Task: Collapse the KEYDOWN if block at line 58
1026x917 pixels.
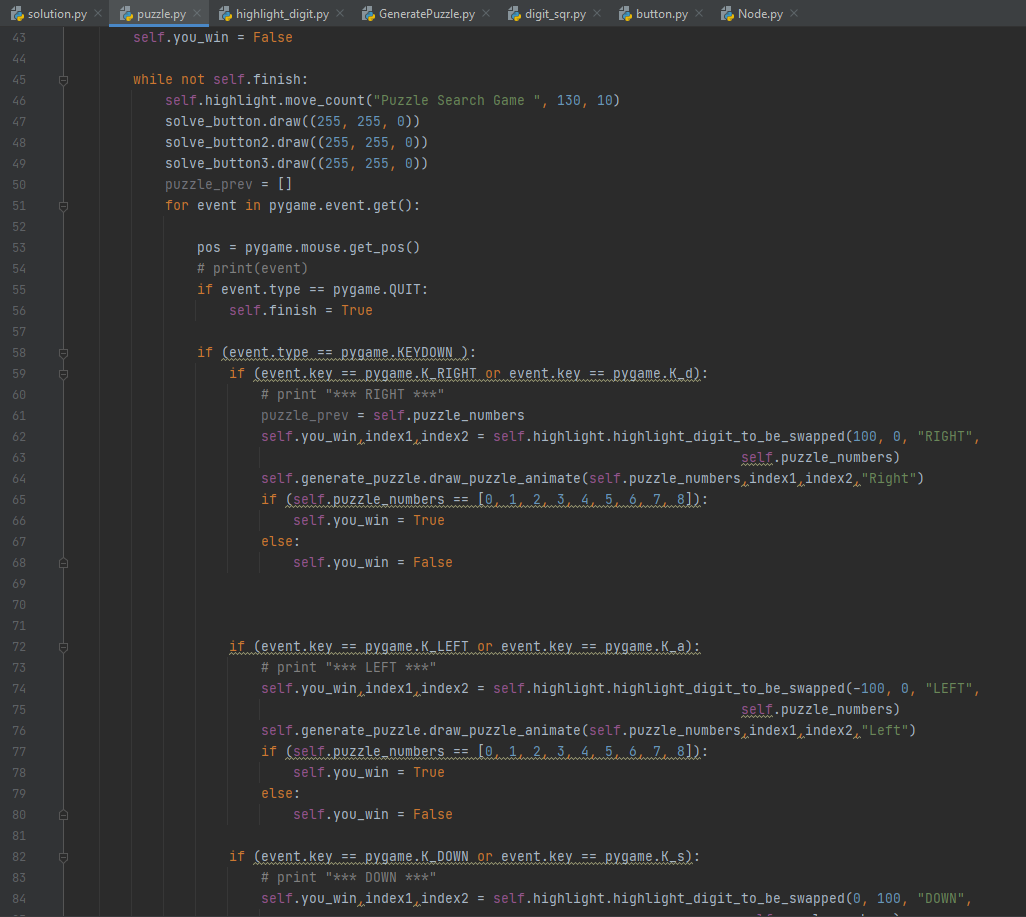Action: point(63,352)
